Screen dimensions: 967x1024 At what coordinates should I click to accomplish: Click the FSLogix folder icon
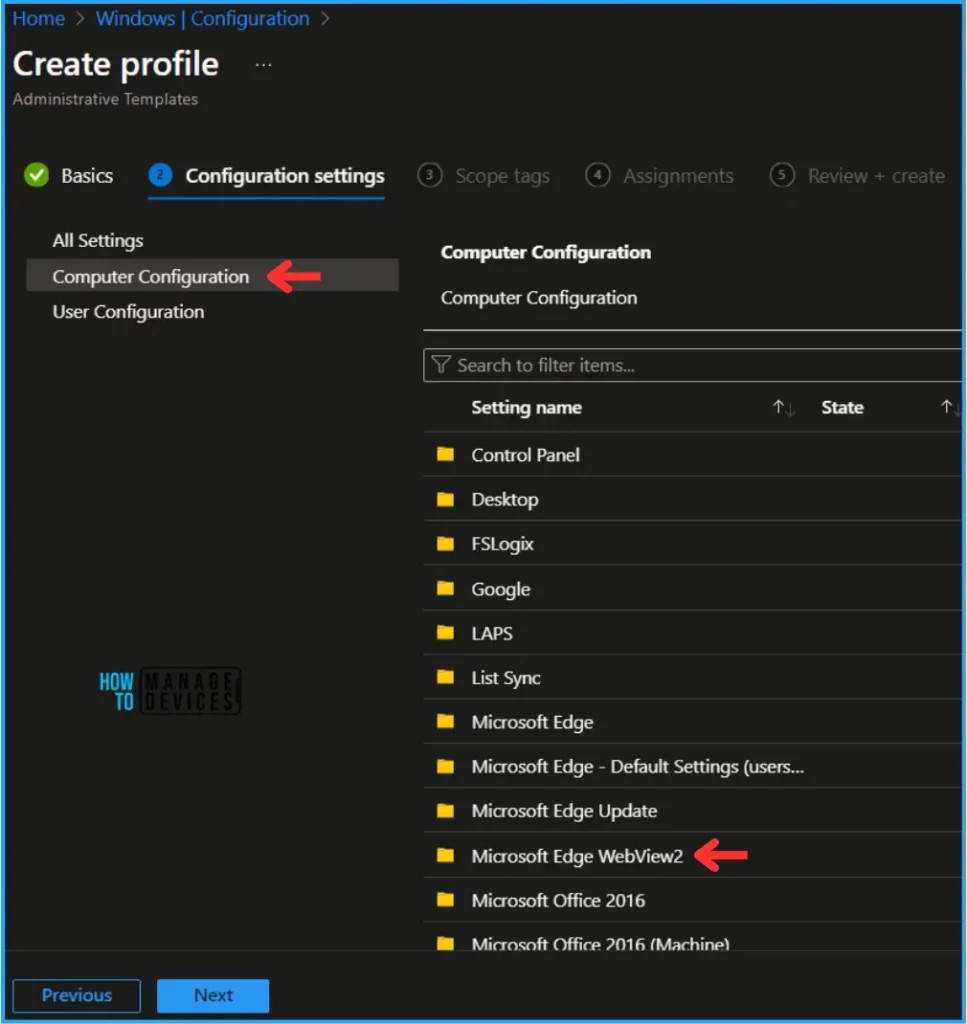click(445, 543)
